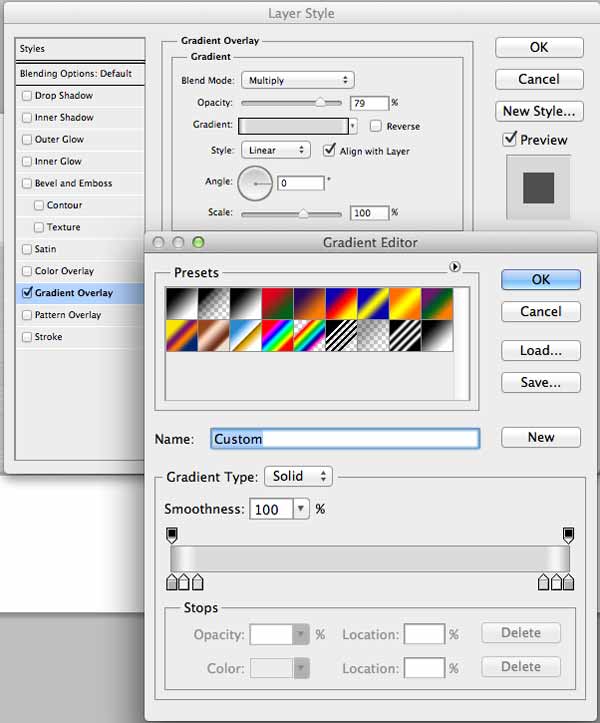Click the Save... gradient button

541,382
